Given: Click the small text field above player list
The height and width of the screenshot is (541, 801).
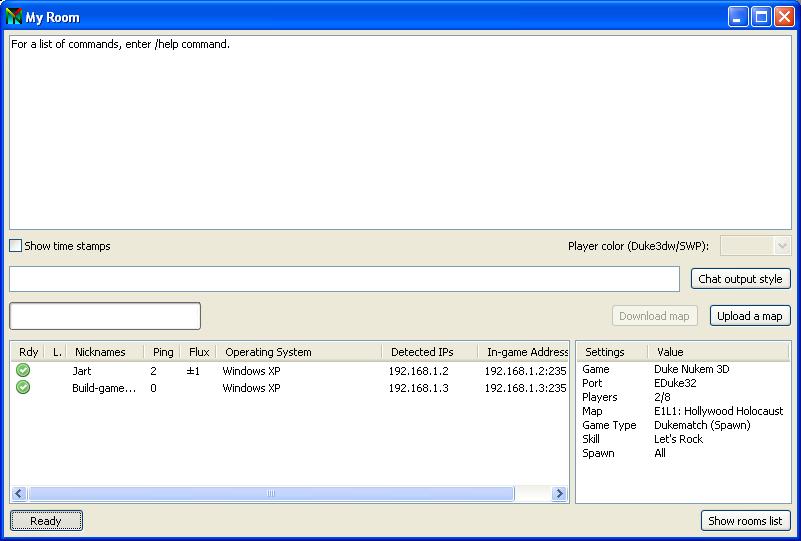Looking at the screenshot, I should (105, 316).
